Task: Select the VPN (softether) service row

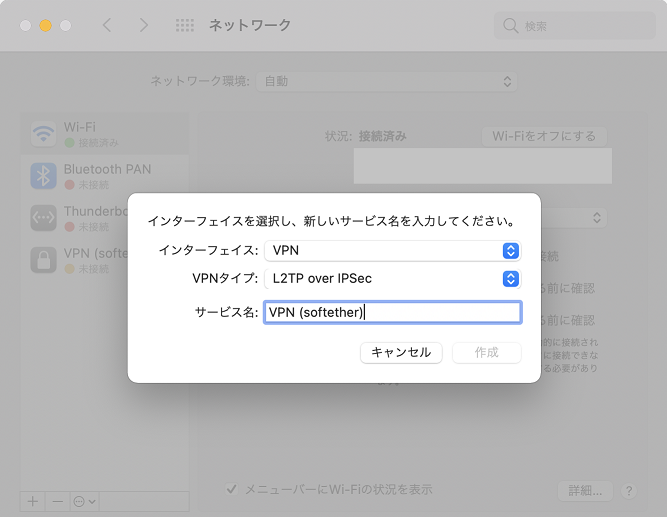Action: (75, 260)
